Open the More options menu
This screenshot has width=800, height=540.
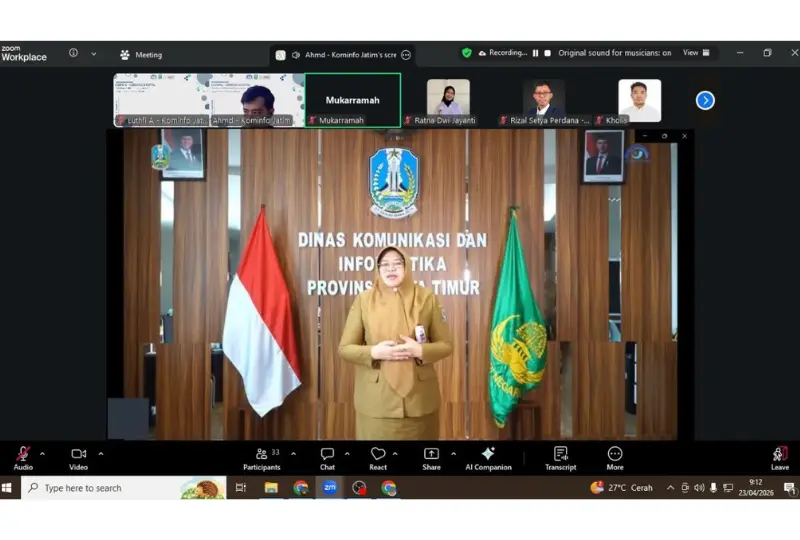pyautogui.click(x=615, y=455)
